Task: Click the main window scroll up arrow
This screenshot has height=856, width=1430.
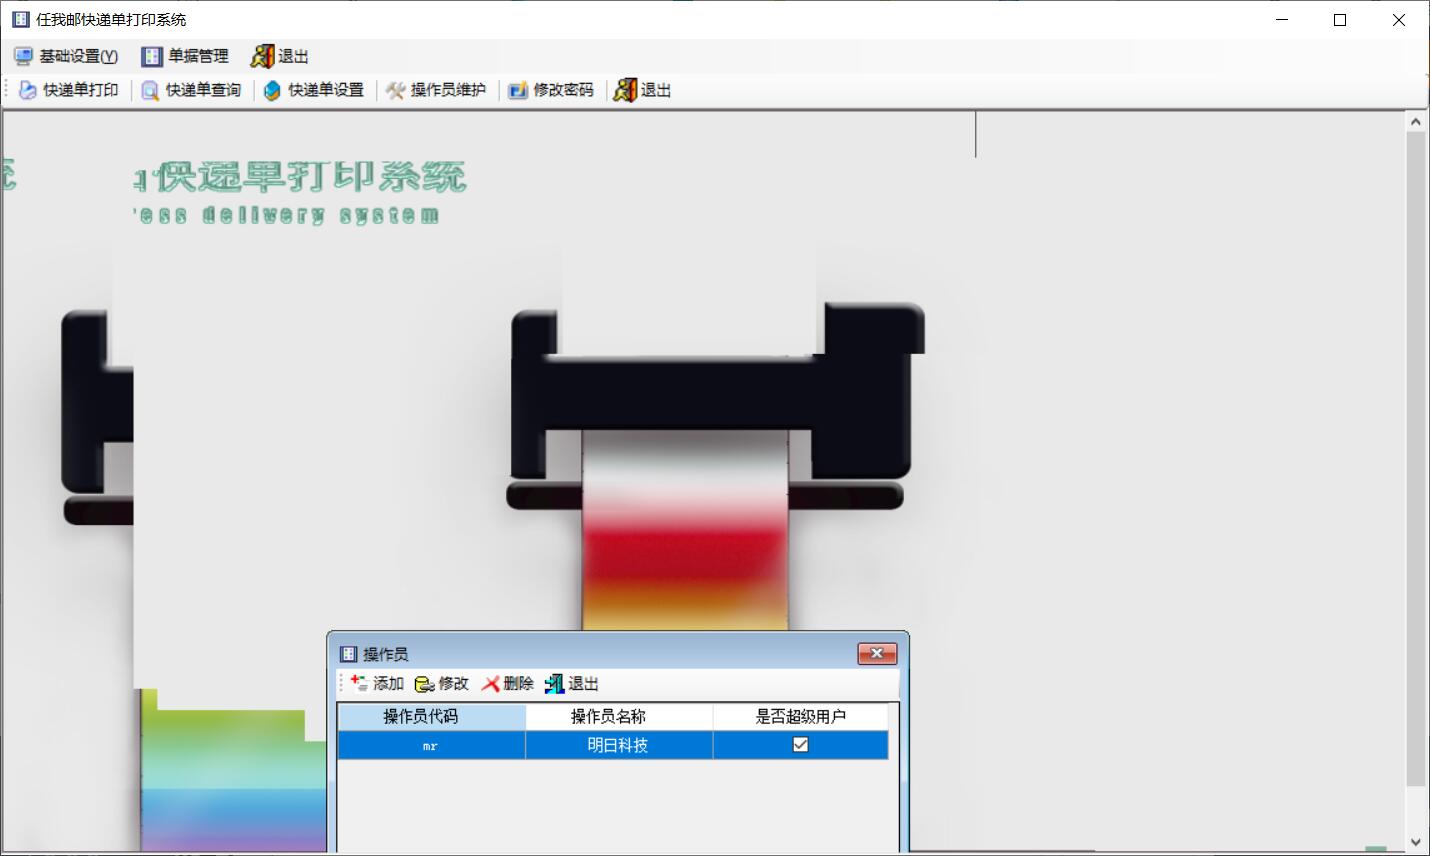Action: coord(1415,122)
